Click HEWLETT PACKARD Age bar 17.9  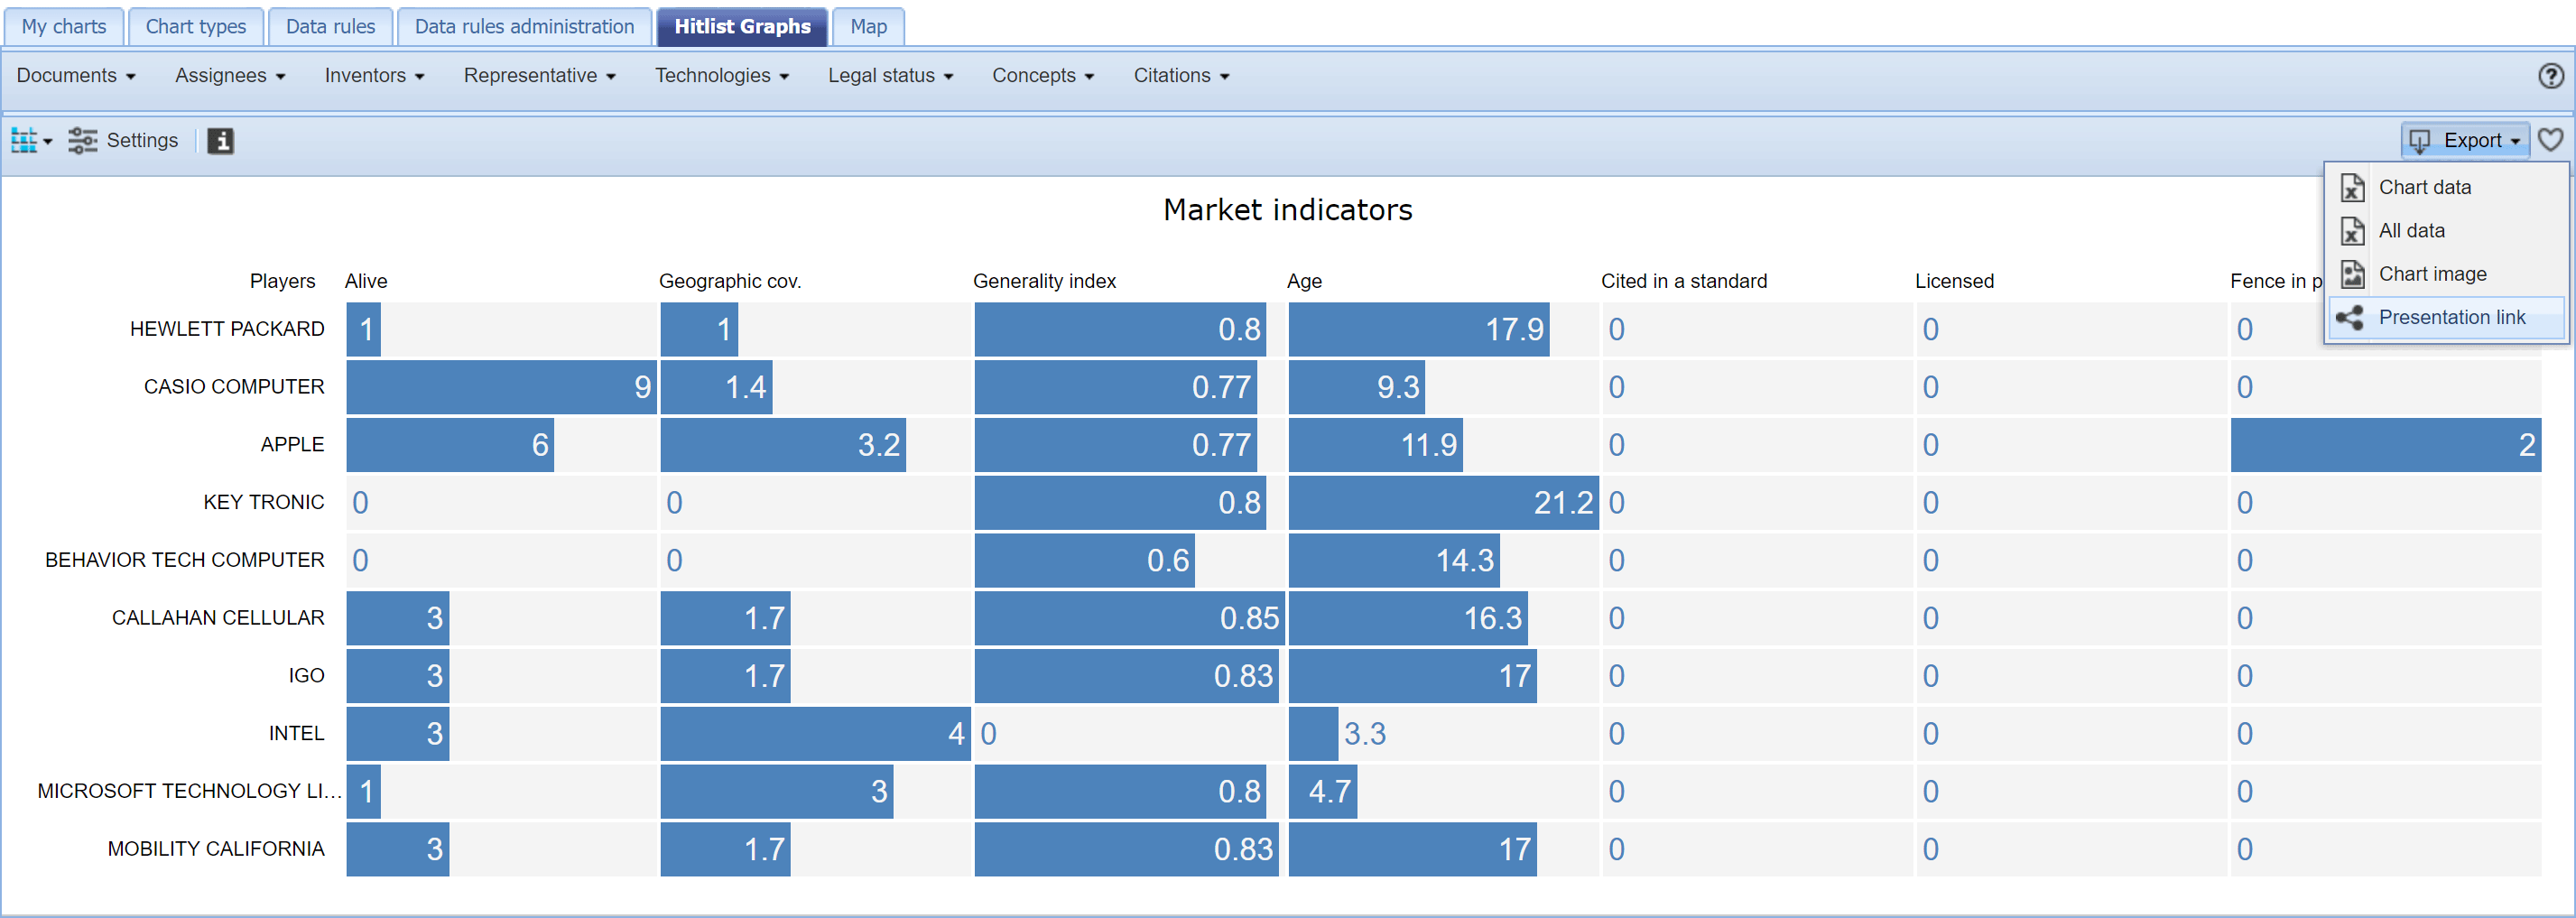click(1419, 329)
